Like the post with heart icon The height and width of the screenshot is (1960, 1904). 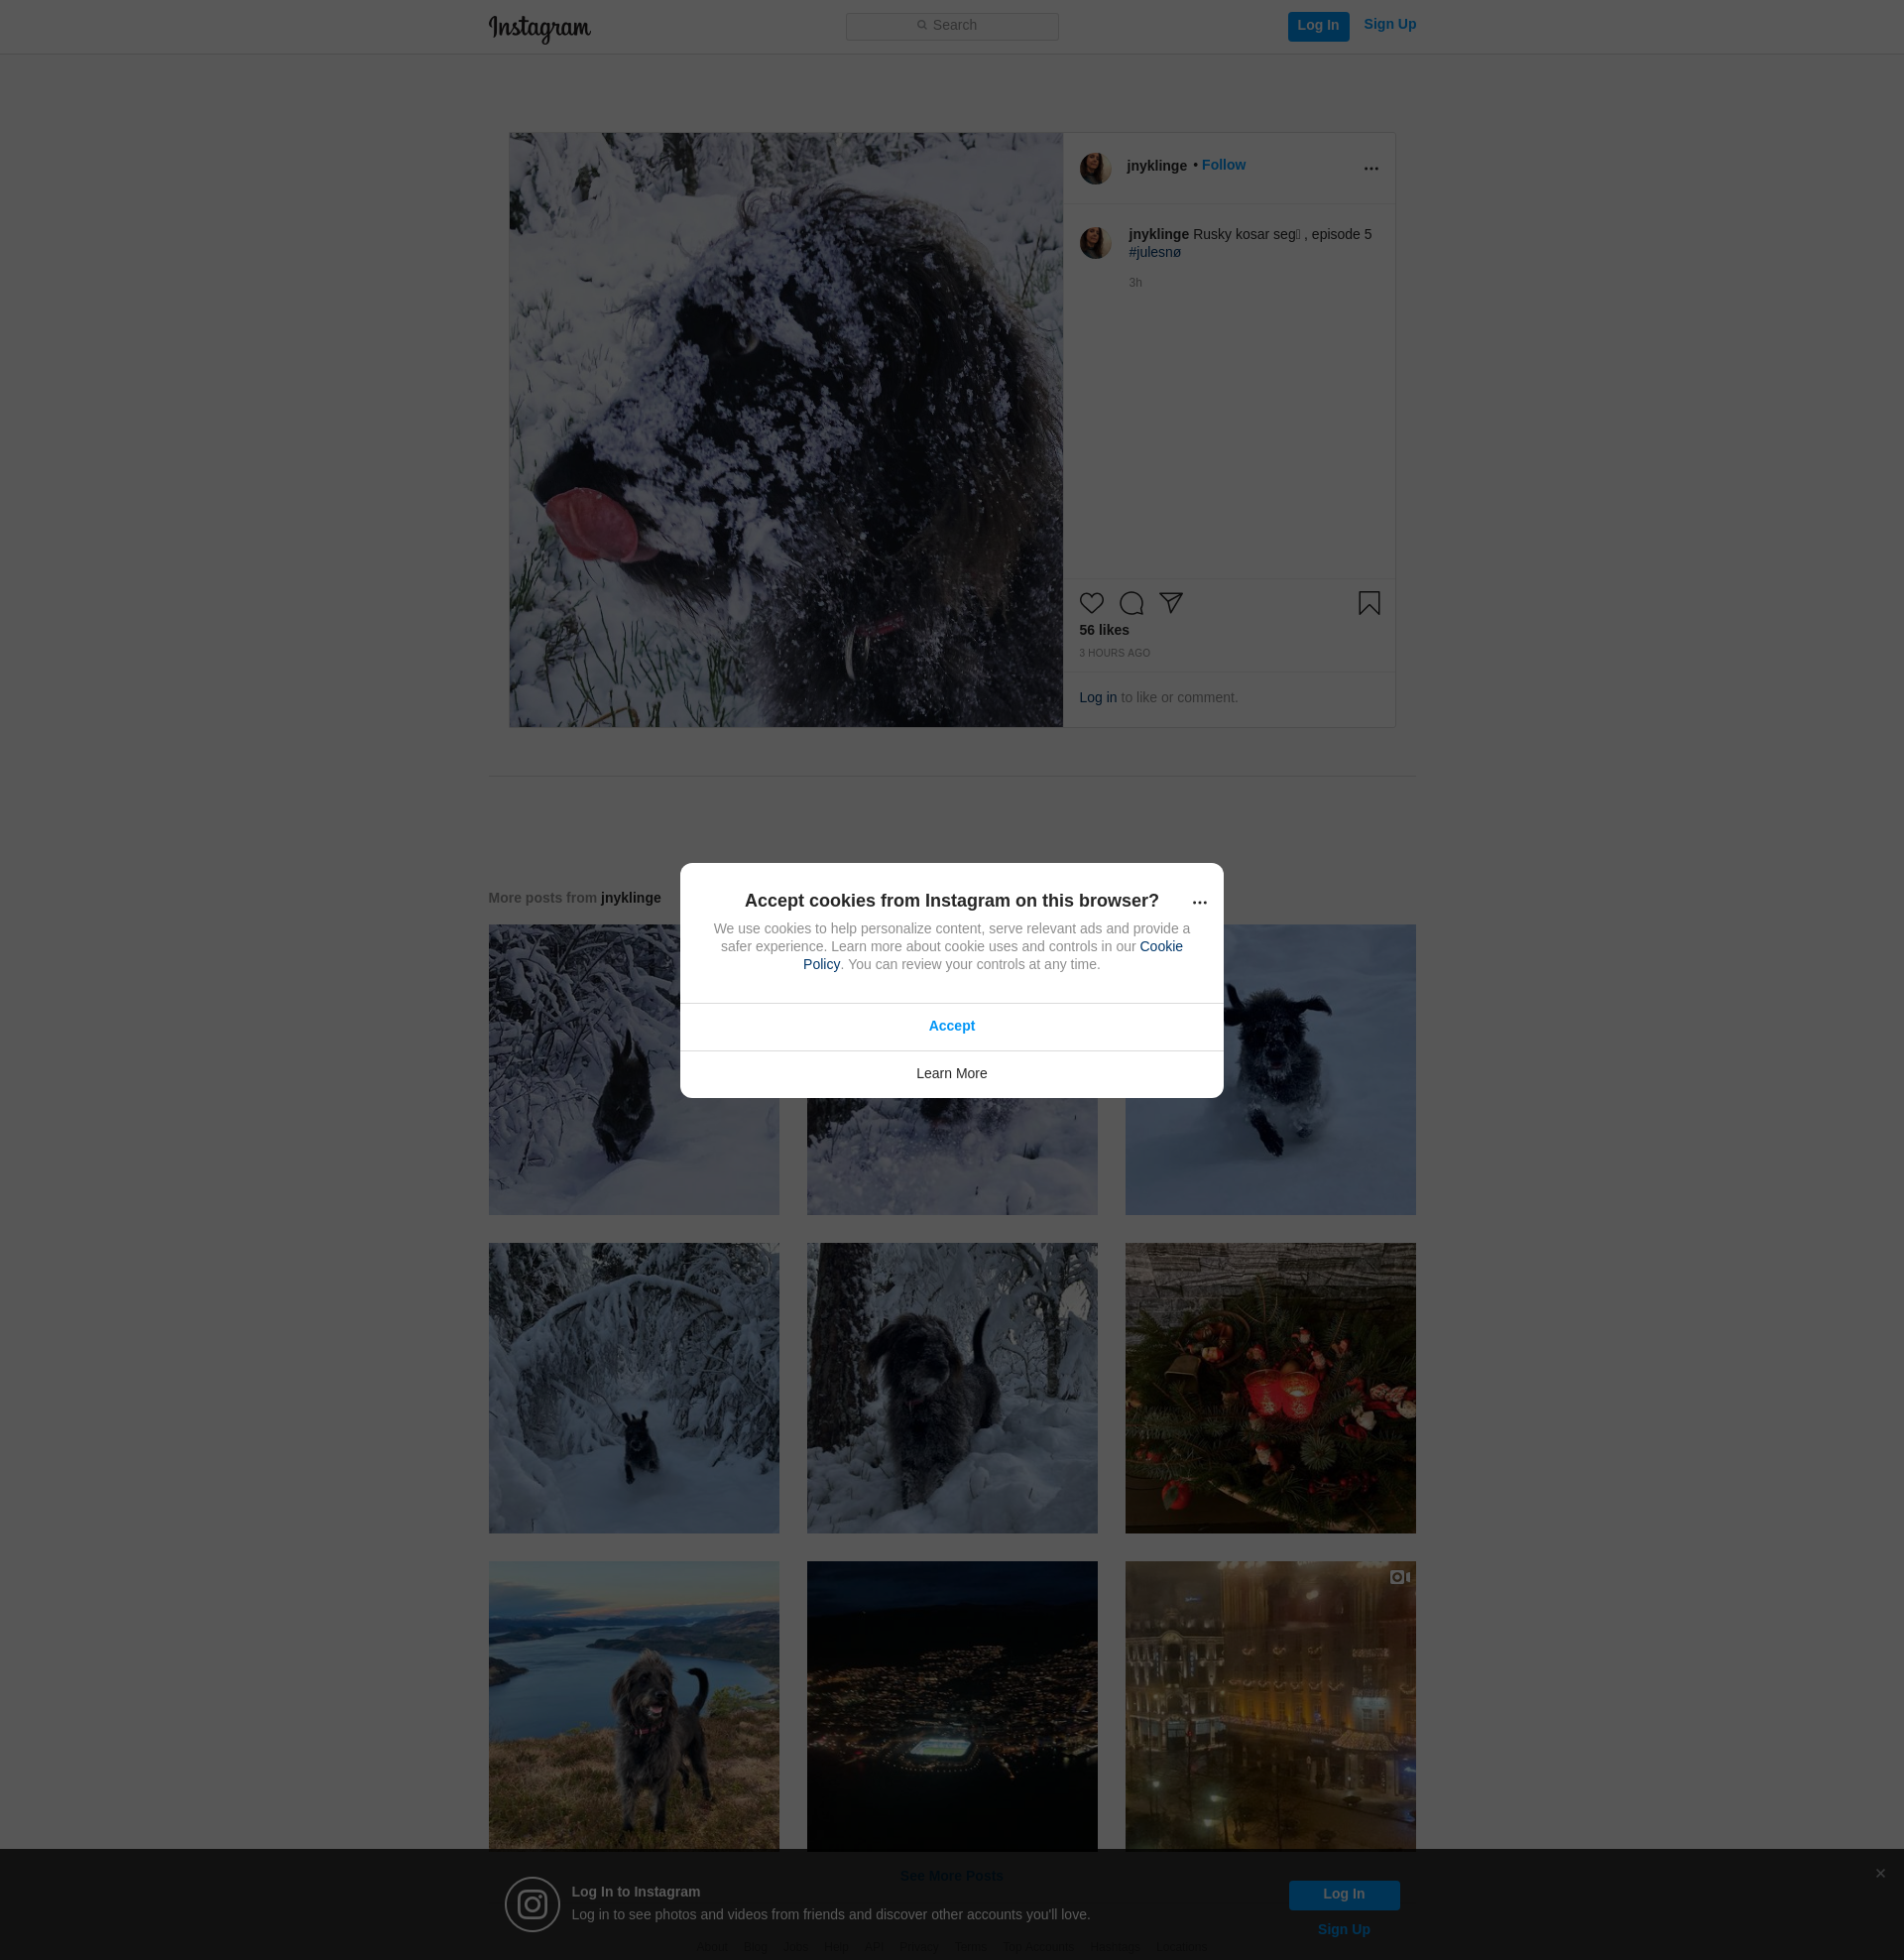click(x=1091, y=603)
